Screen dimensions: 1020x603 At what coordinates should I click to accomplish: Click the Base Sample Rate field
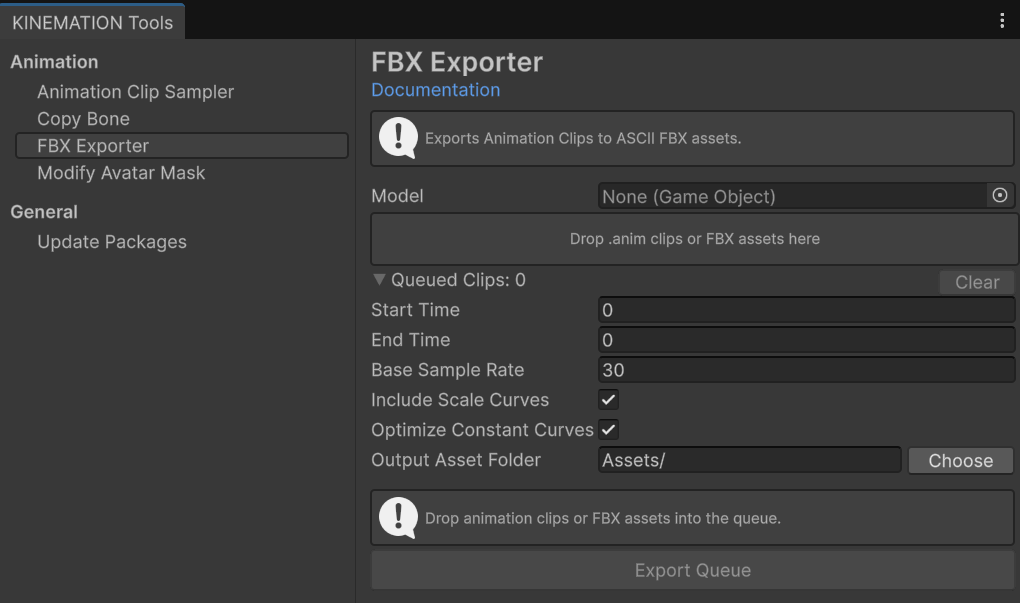pyautogui.click(x=807, y=369)
